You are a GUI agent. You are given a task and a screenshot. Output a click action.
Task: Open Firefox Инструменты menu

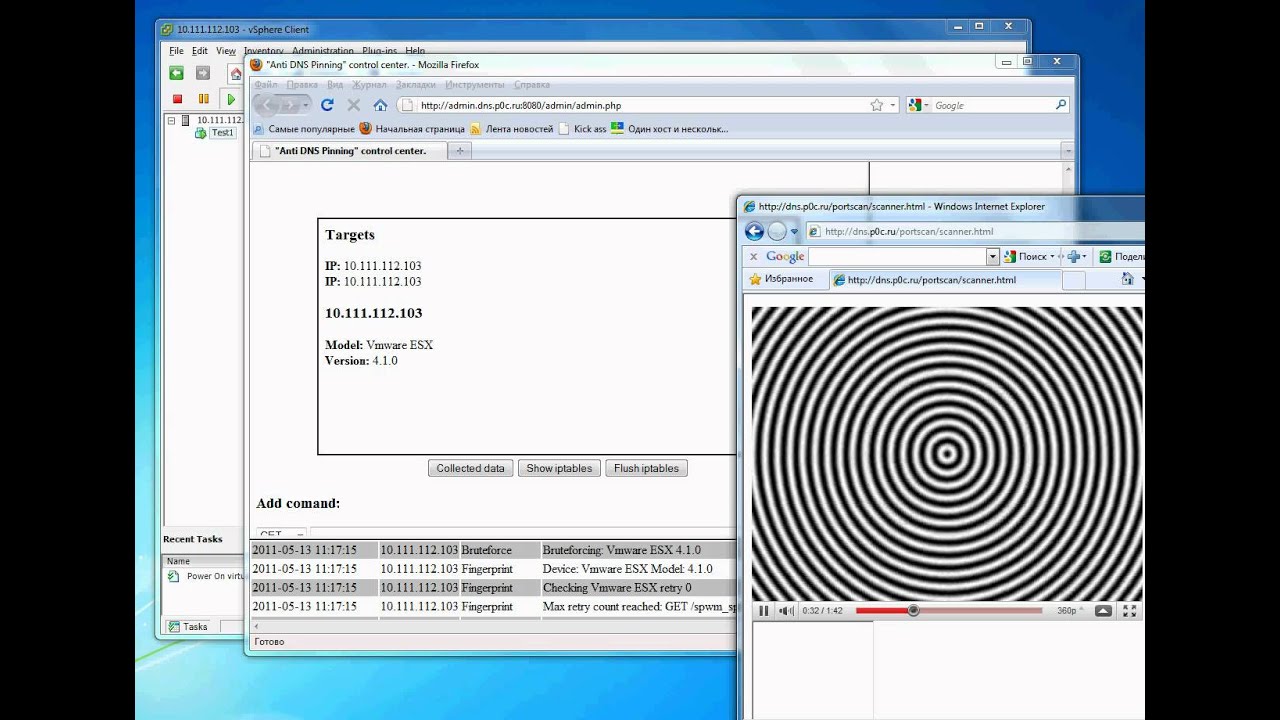(475, 85)
